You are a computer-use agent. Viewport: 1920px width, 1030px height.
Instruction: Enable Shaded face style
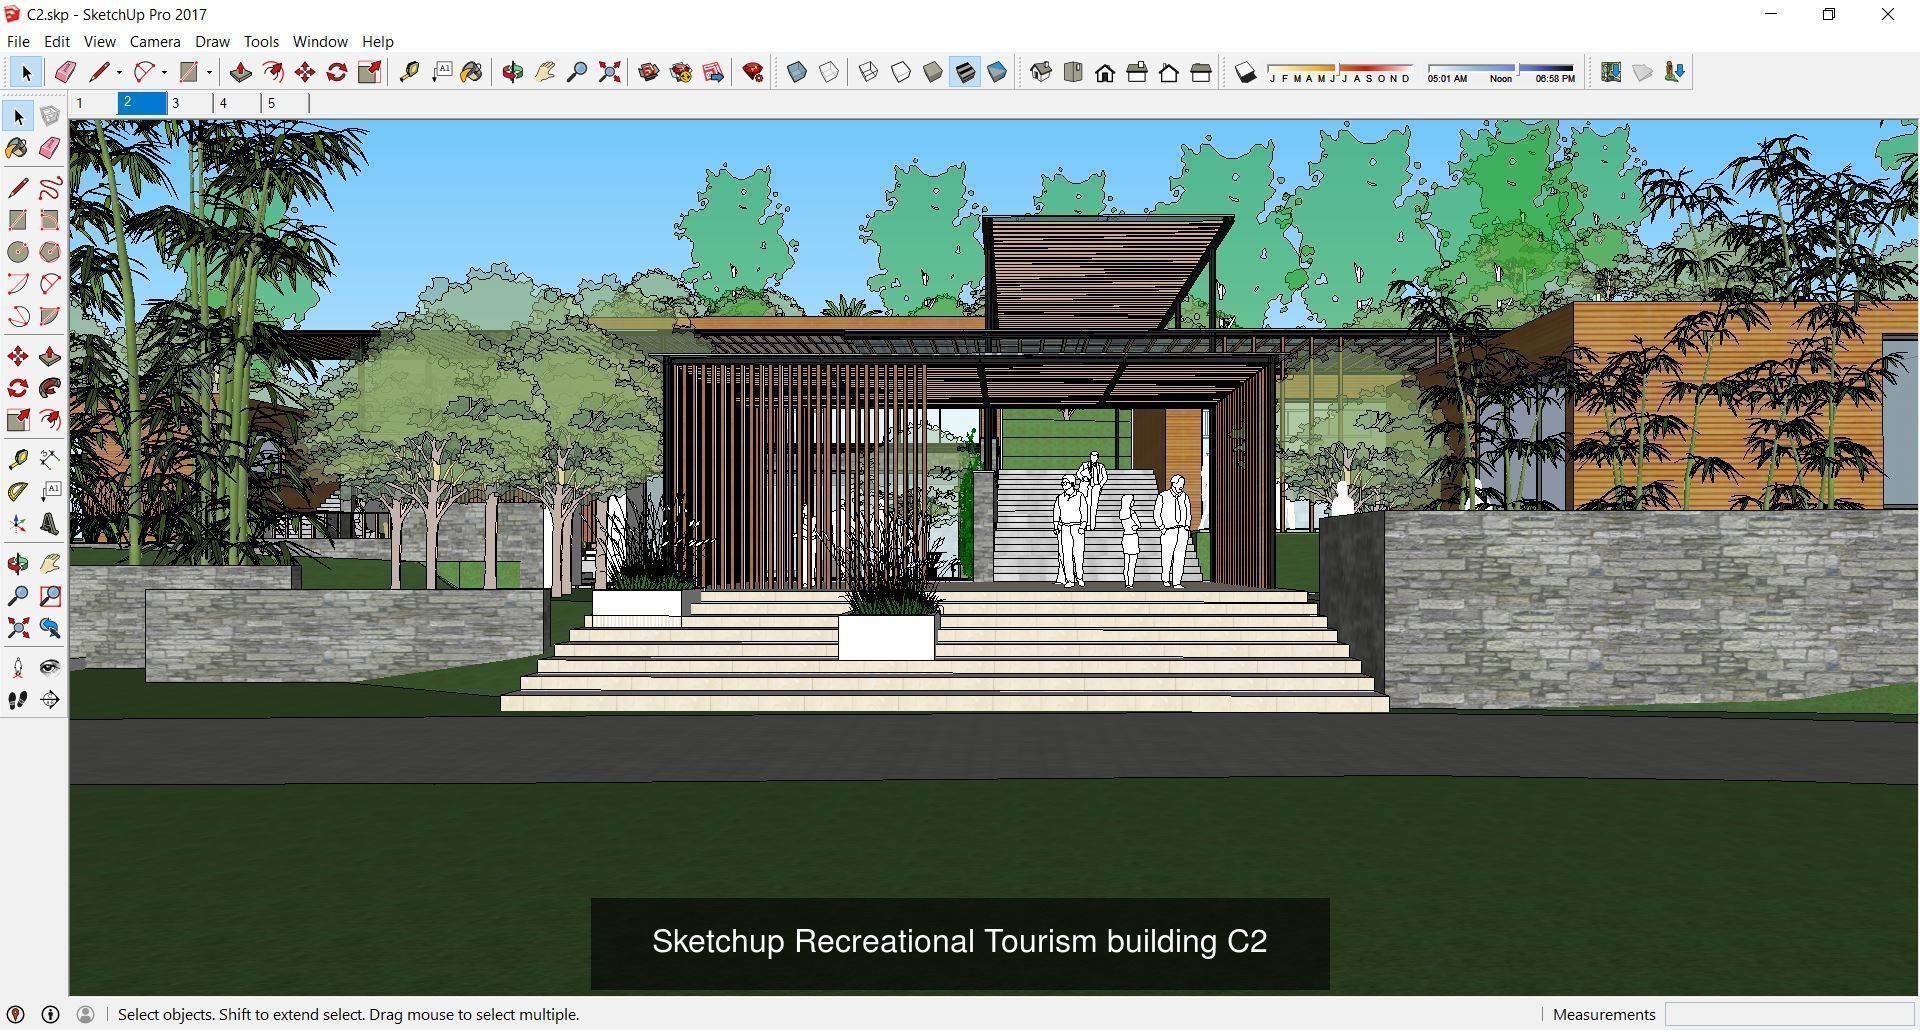pos(932,72)
